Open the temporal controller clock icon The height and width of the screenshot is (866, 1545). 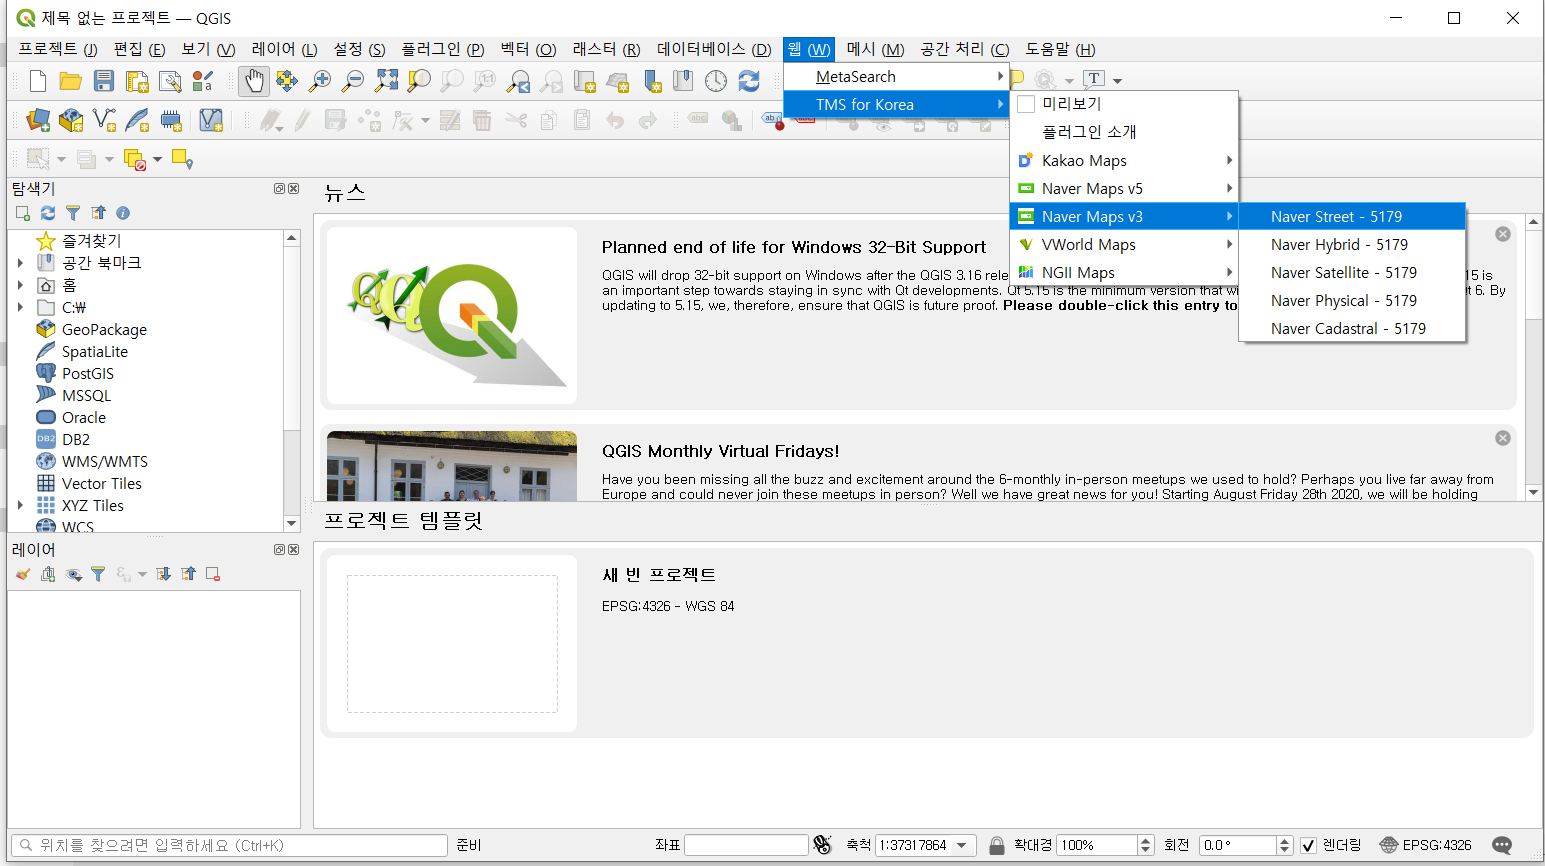[716, 81]
